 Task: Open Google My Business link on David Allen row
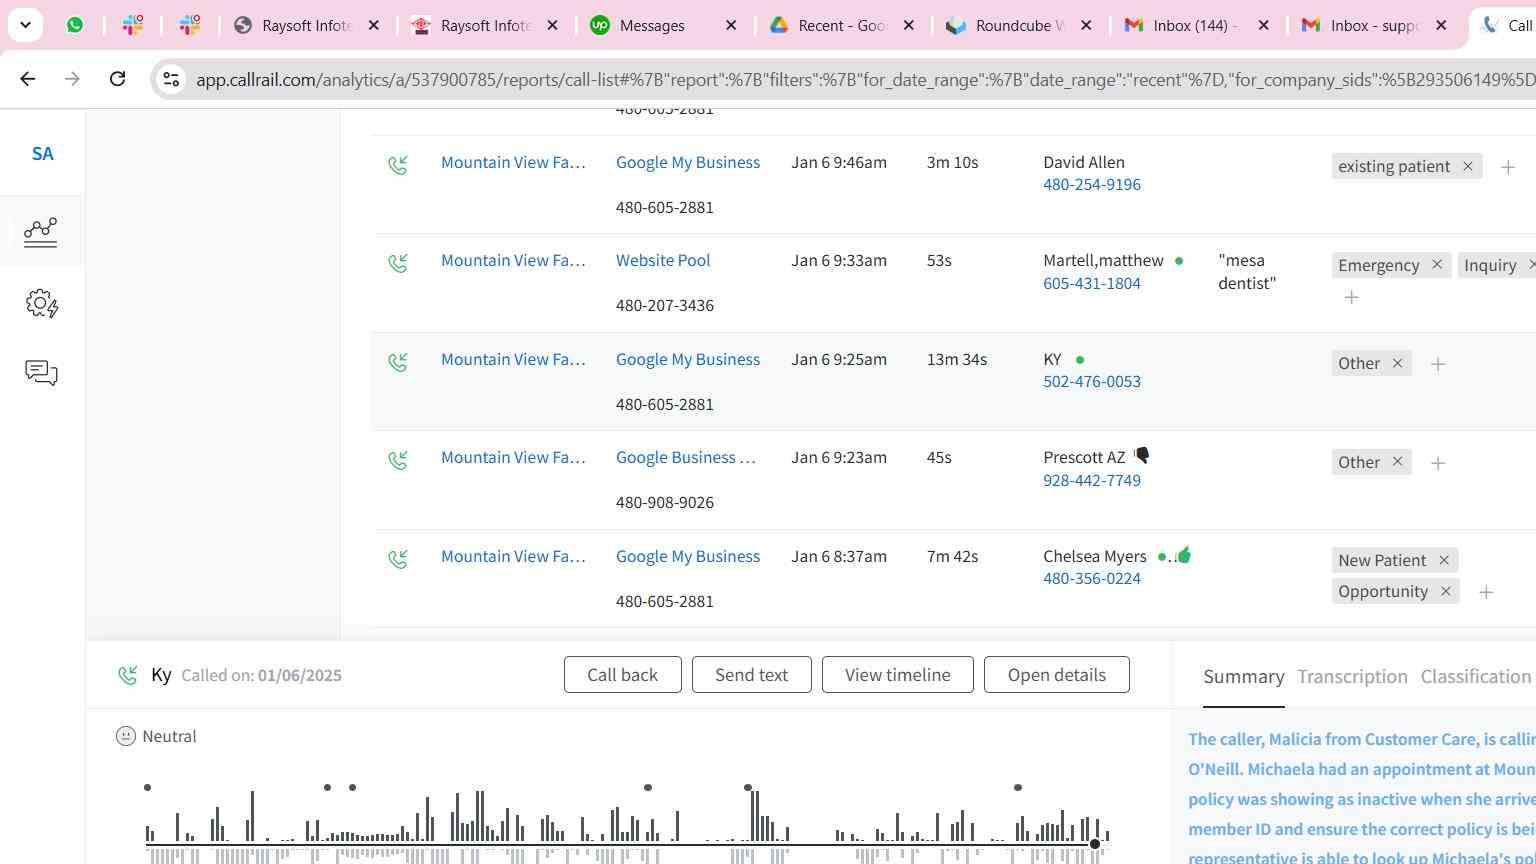[687, 163]
